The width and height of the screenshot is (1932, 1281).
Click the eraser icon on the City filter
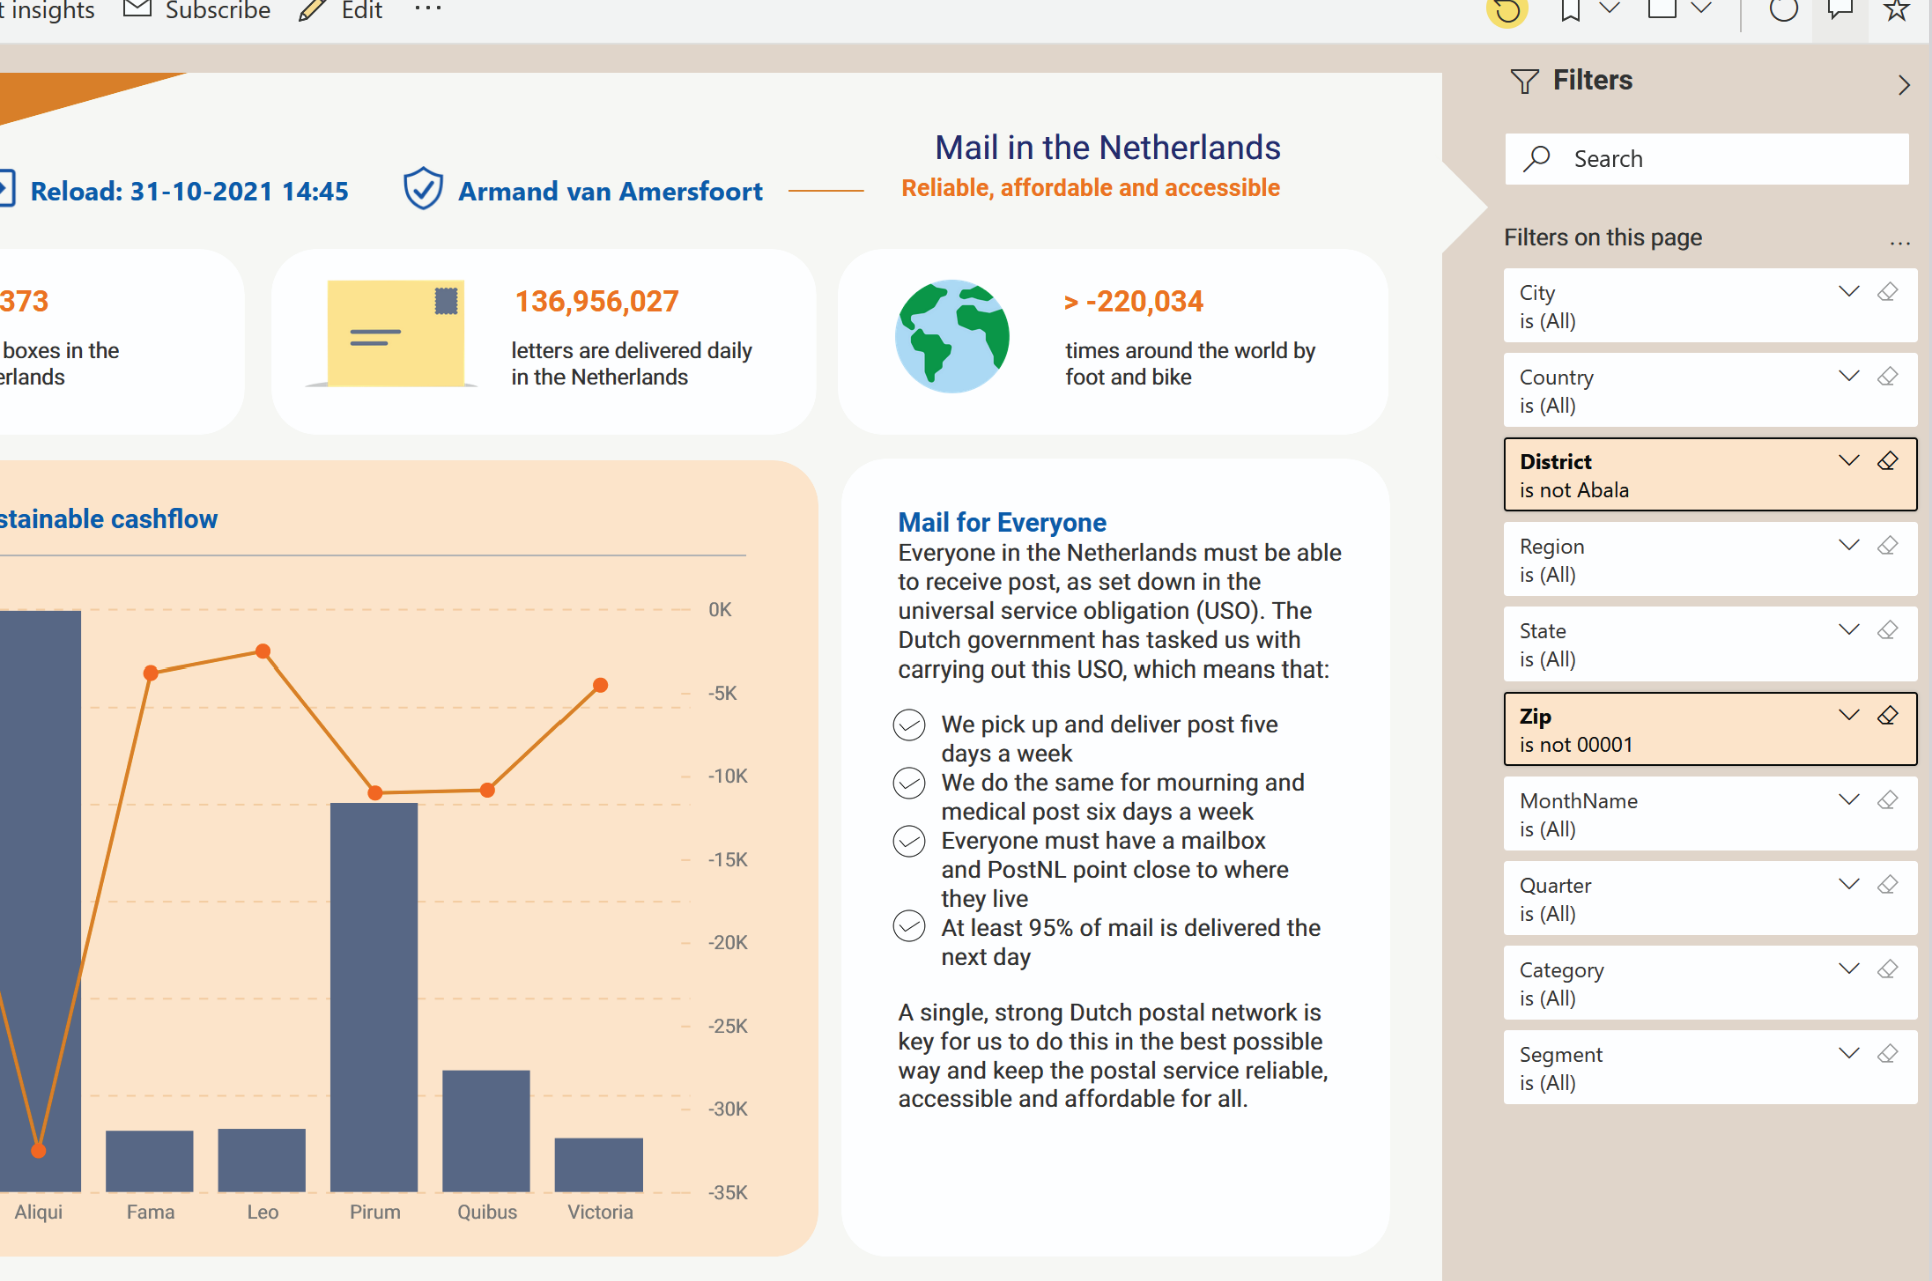point(1888,292)
